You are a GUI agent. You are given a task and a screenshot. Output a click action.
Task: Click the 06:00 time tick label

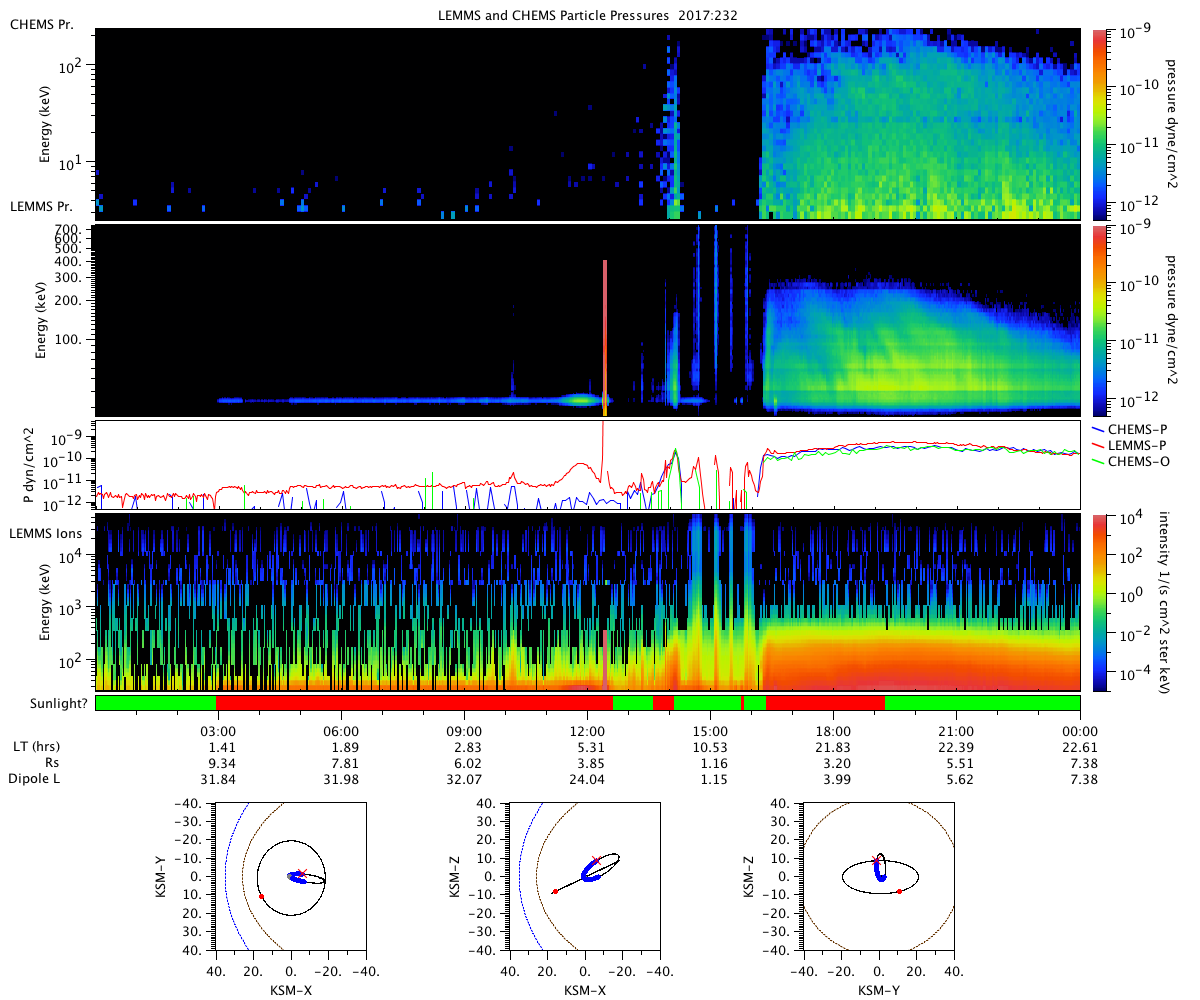(x=342, y=730)
